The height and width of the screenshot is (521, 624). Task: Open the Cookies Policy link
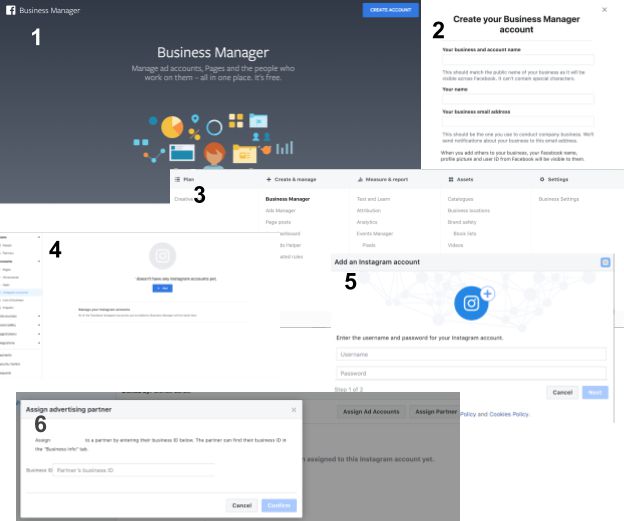pos(509,414)
